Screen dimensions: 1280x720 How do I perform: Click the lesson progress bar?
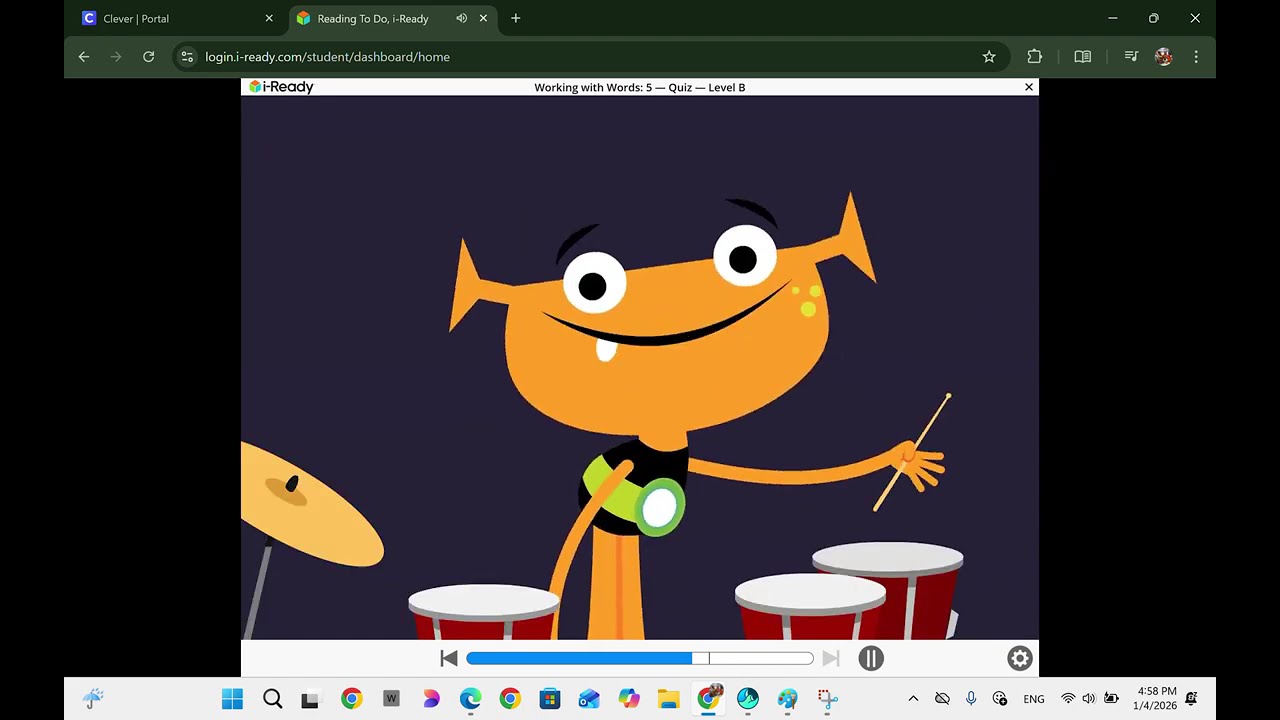point(640,658)
